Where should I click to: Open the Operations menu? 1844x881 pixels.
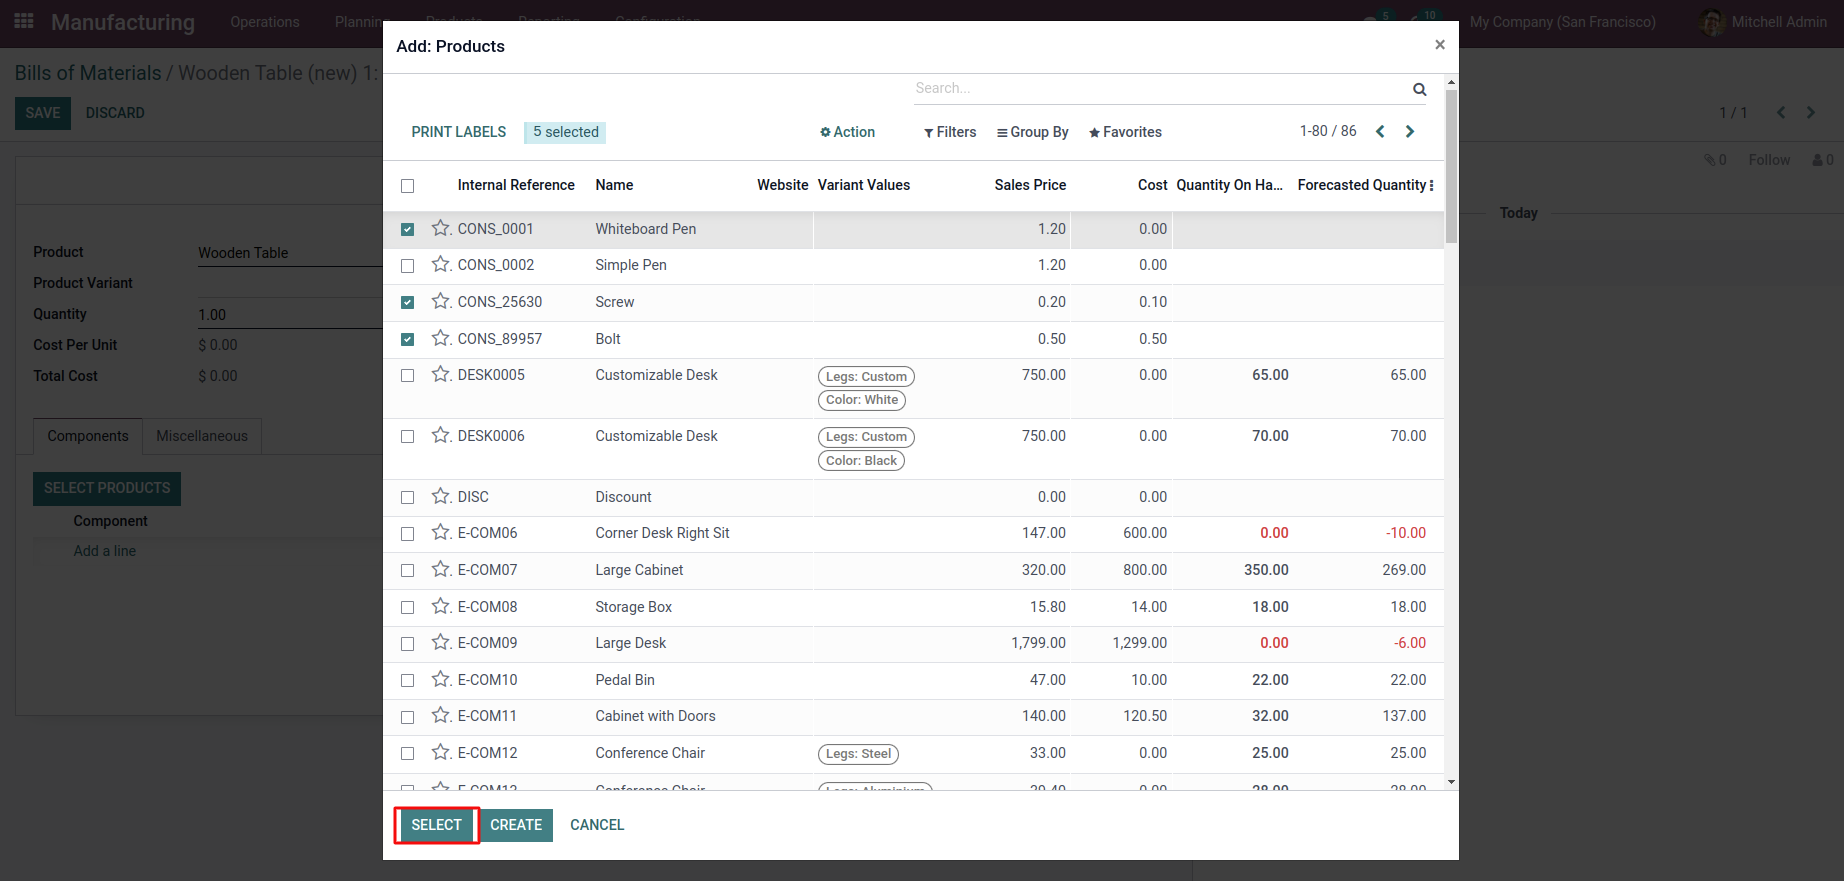point(265,22)
